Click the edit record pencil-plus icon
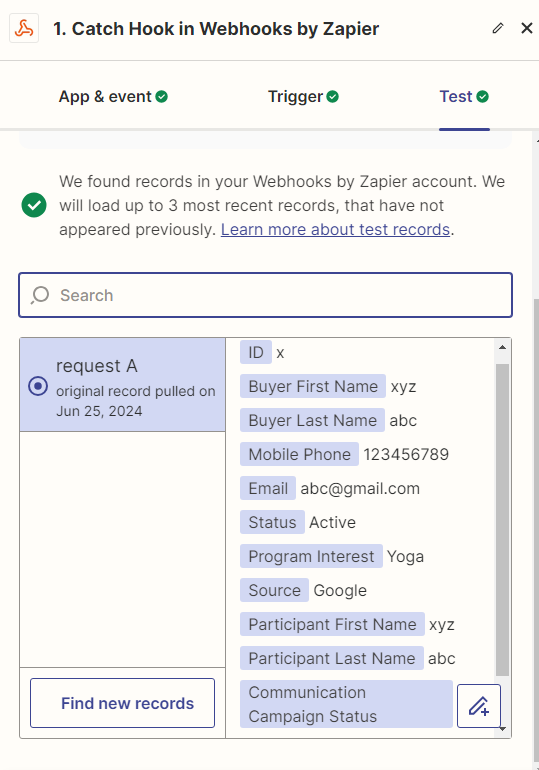The height and width of the screenshot is (770, 539). click(x=479, y=706)
